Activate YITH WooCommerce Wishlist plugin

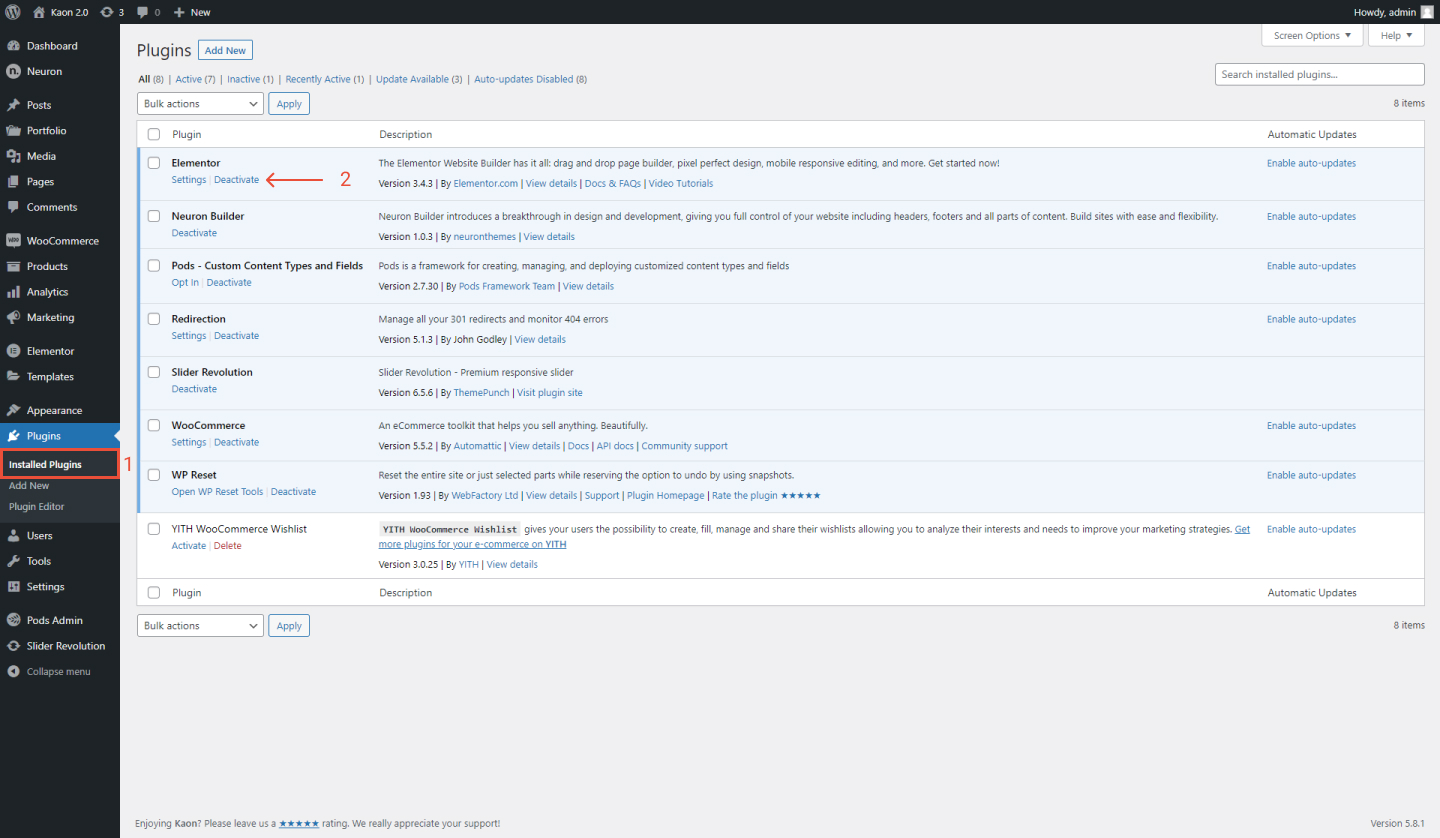pyautogui.click(x=188, y=546)
